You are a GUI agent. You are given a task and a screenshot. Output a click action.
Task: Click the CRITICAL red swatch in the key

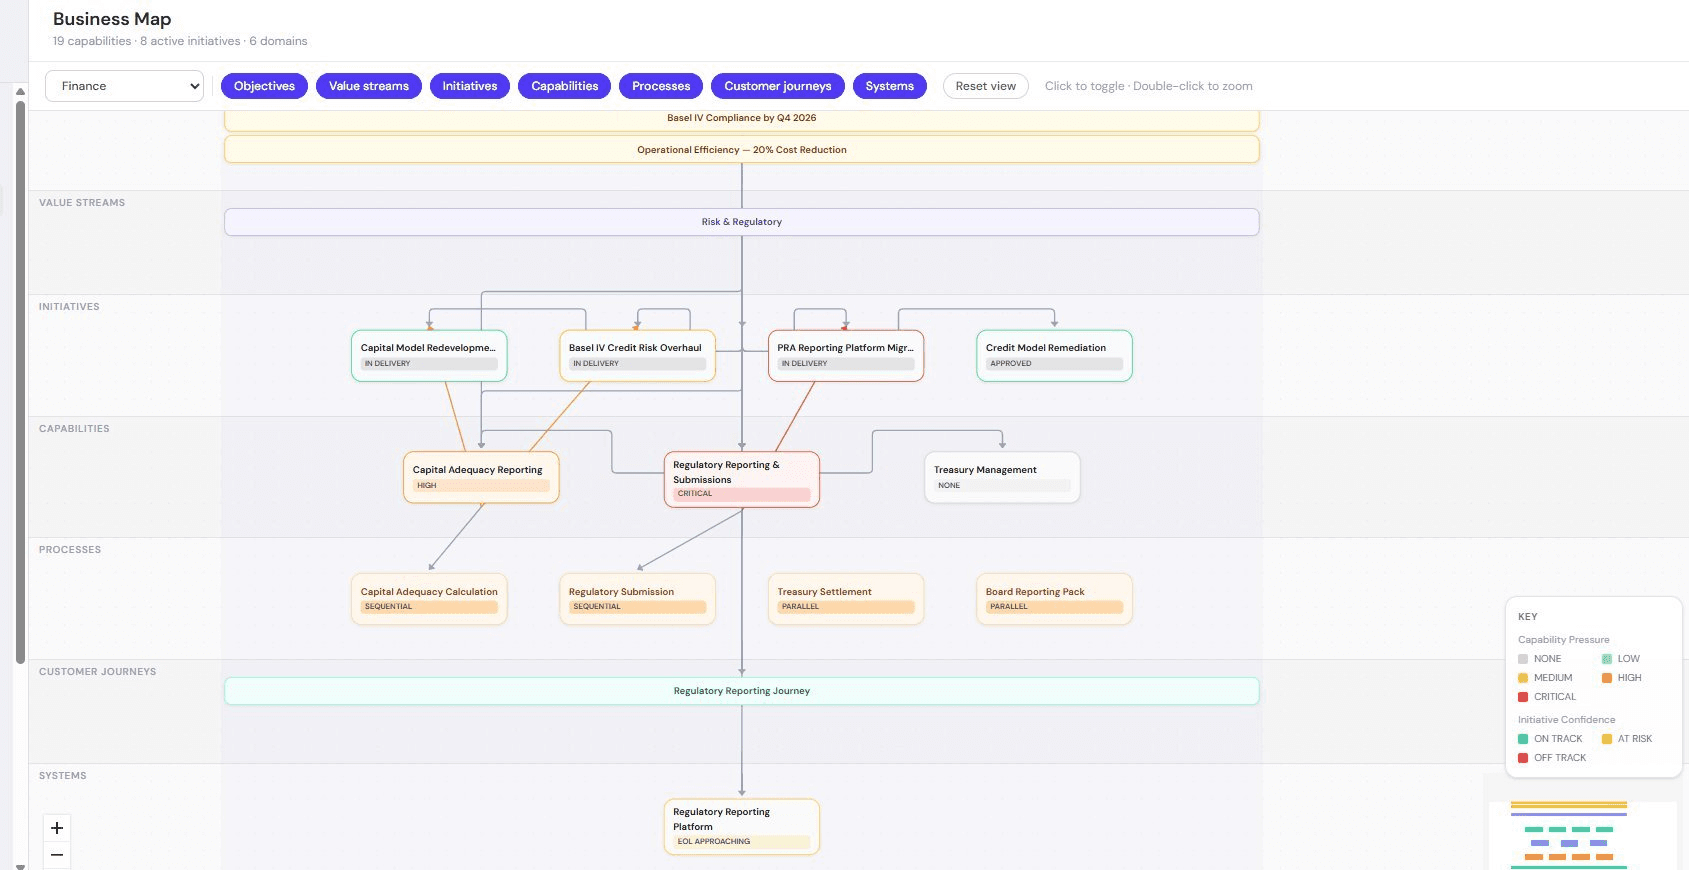[x=1523, y=697]
